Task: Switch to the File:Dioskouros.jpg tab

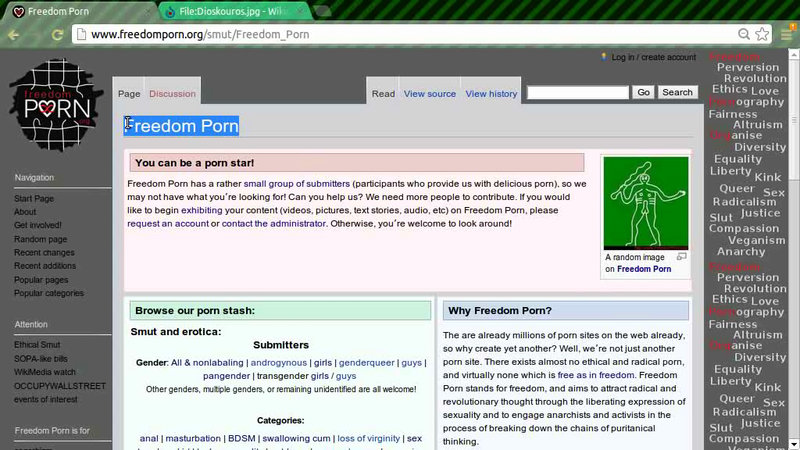Action: [235, 11]
